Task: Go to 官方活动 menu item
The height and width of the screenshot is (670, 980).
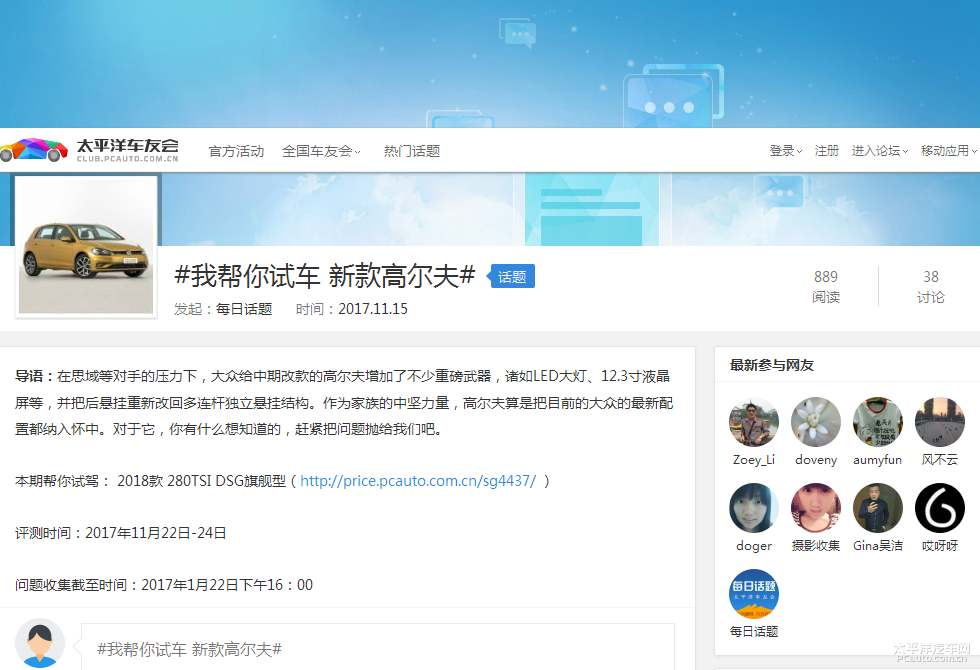Action: 236,151
